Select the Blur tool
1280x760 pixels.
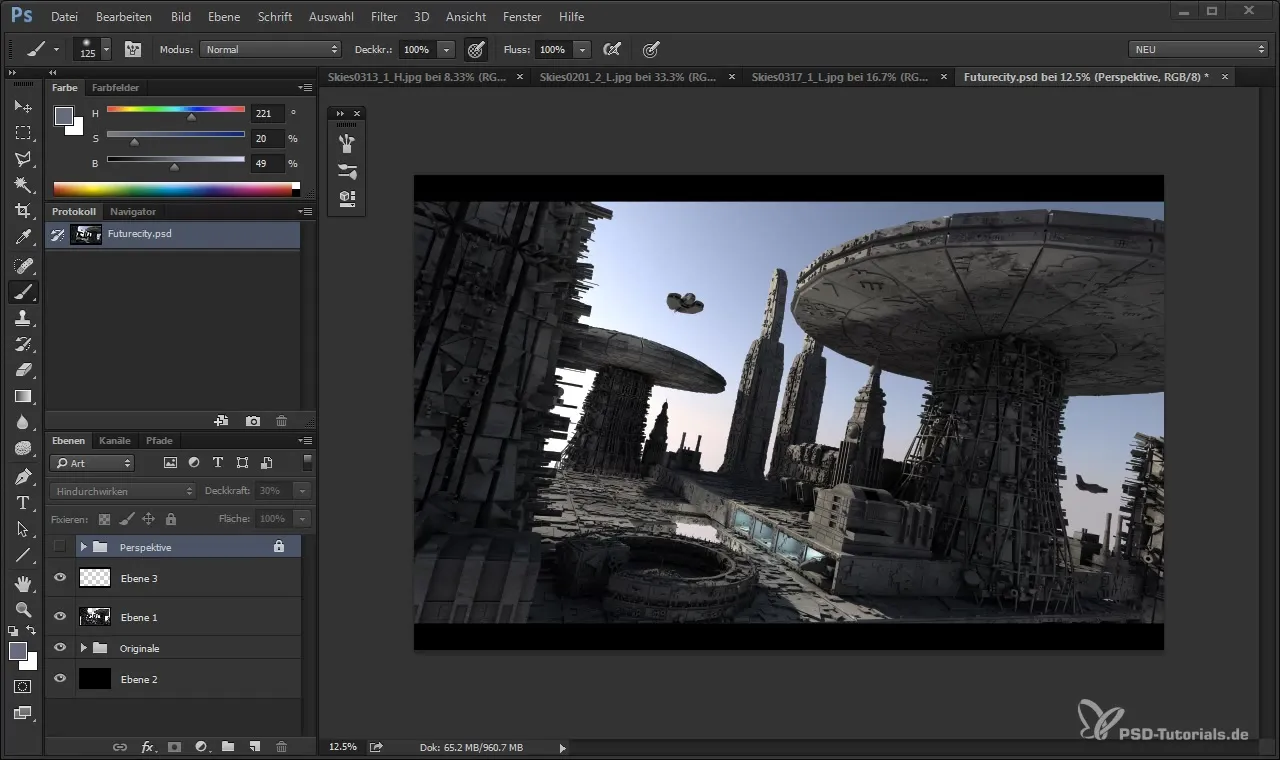(23, 423)
